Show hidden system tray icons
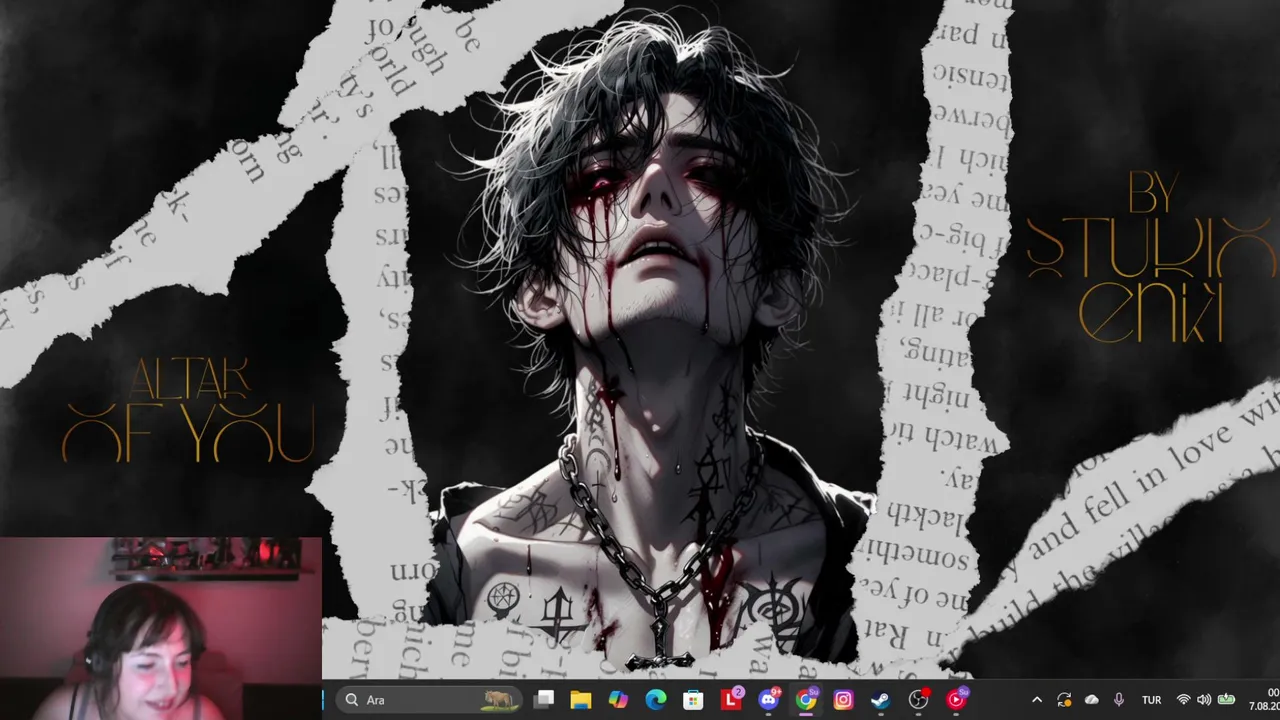Viewport: 1280px width, 720px height. (1037, 700)
